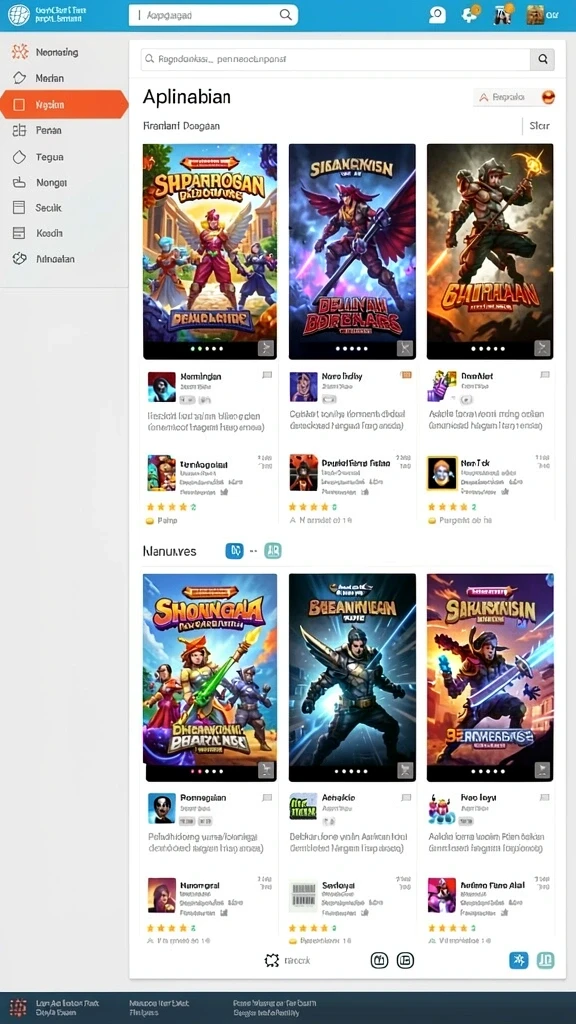Open the dark knight banner in bottom row

click(x=352, y=677)
